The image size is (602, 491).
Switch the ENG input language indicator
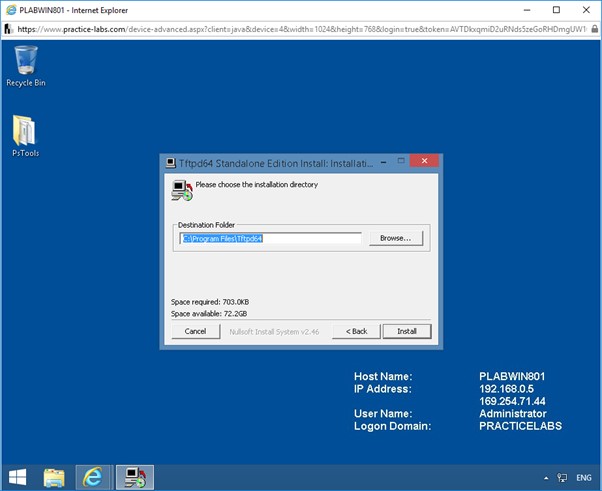(x=584, y=478)
